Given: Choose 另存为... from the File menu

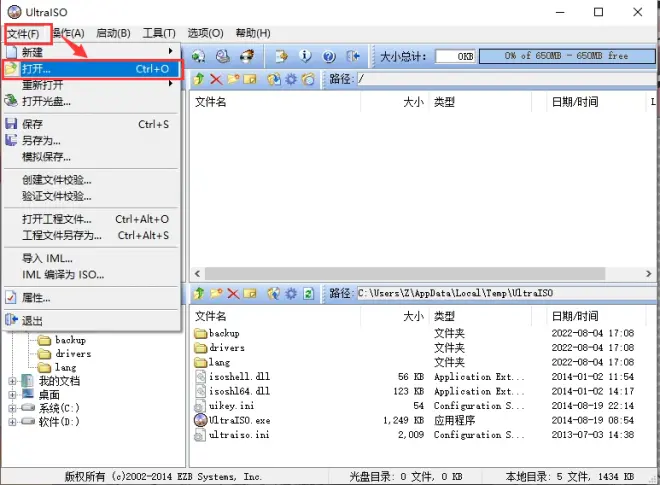Looking at the screenshot, I should coord(92,141).
